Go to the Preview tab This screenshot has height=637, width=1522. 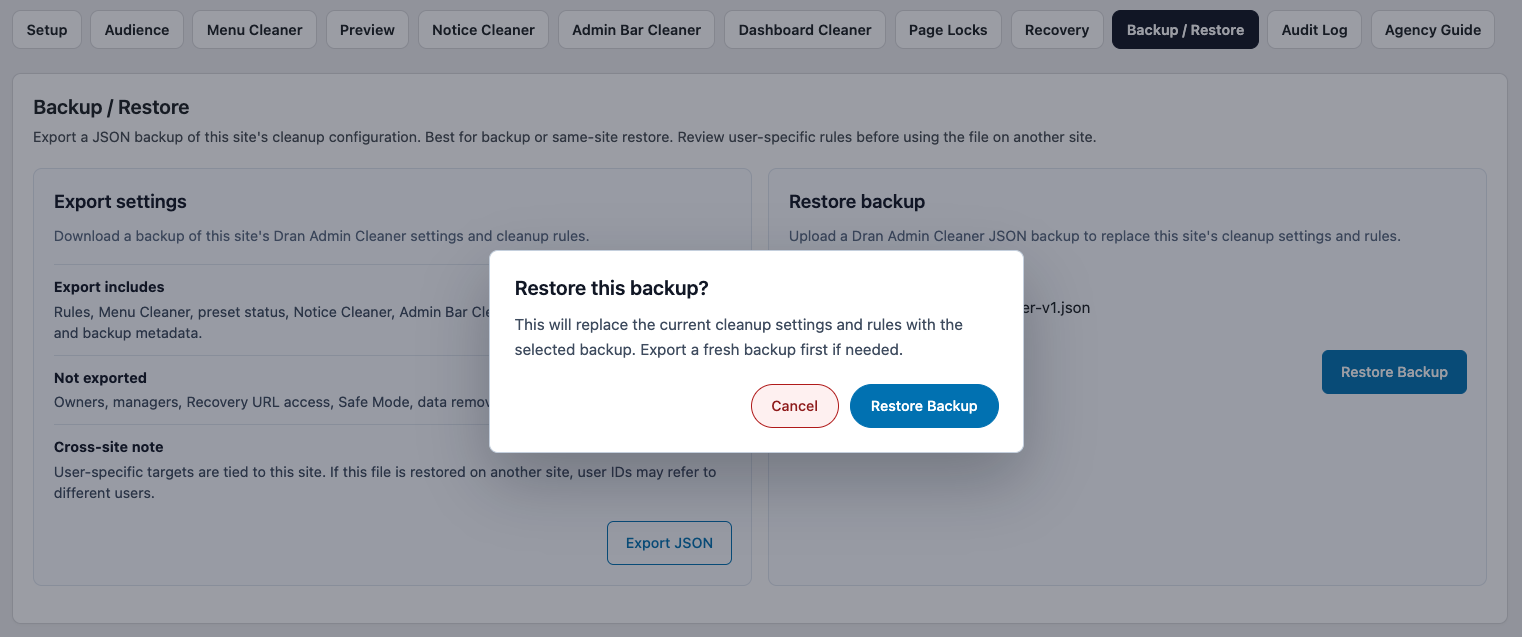367,30
